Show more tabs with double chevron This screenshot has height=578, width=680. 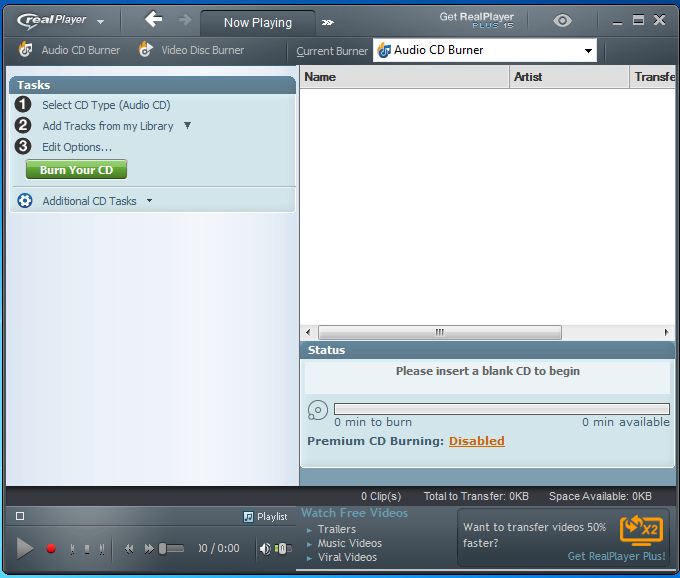[x=328, y=22]
